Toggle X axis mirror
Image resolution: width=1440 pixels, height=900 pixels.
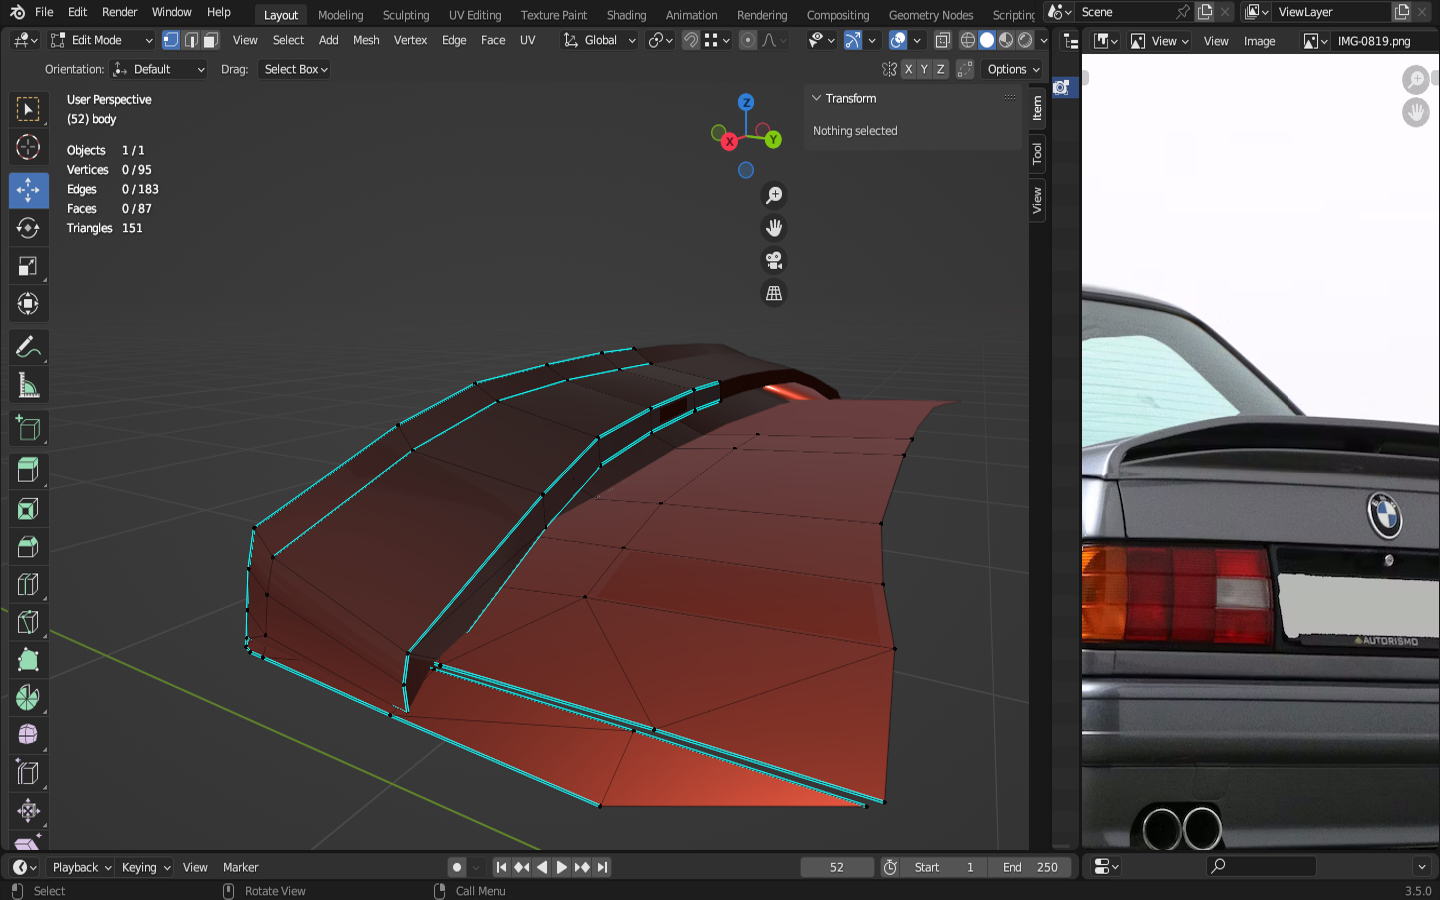(908, 69)
